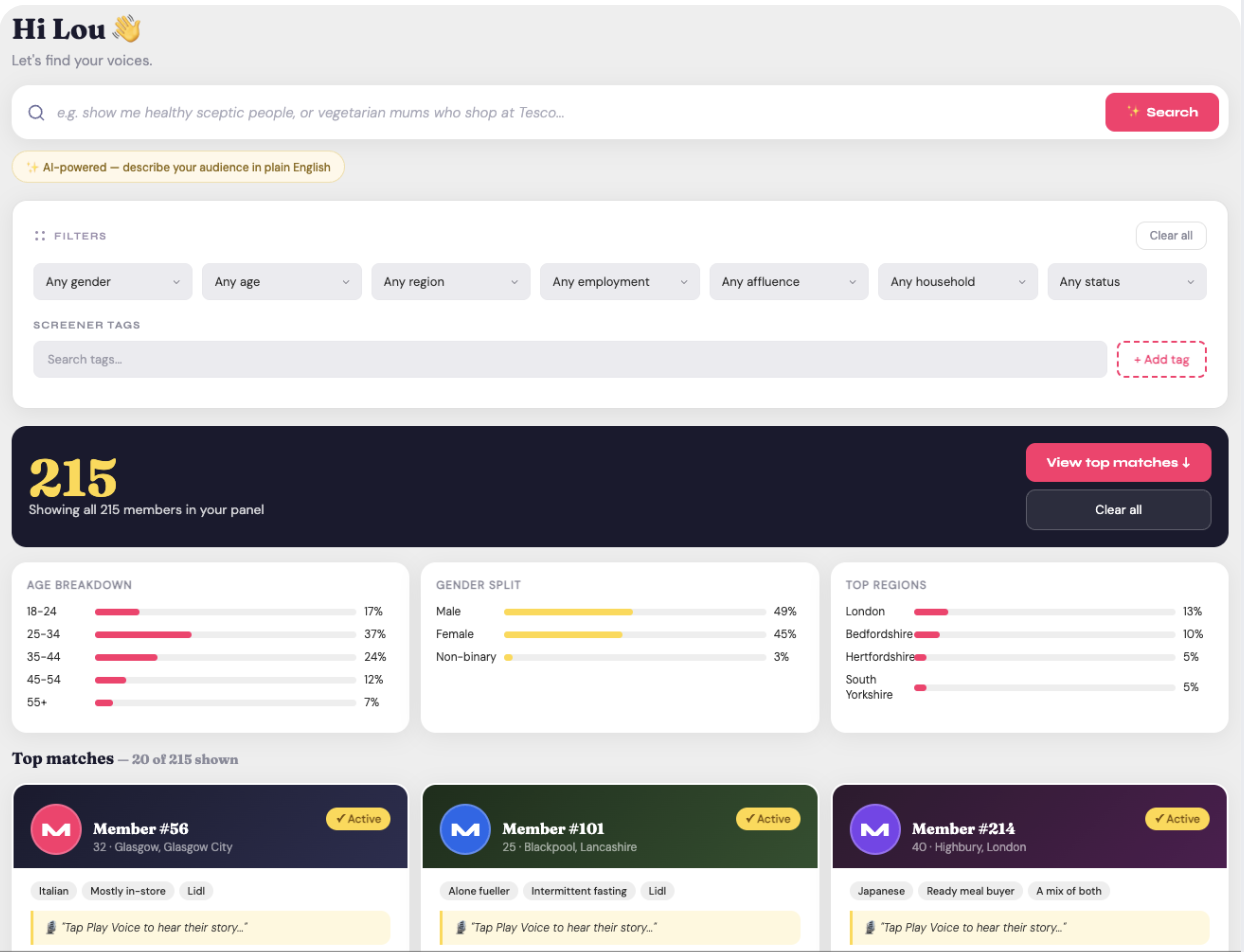Viewport: 1244px width, 952px height.
Task: Click the Alone fueller tag
Action: [478, 891]
